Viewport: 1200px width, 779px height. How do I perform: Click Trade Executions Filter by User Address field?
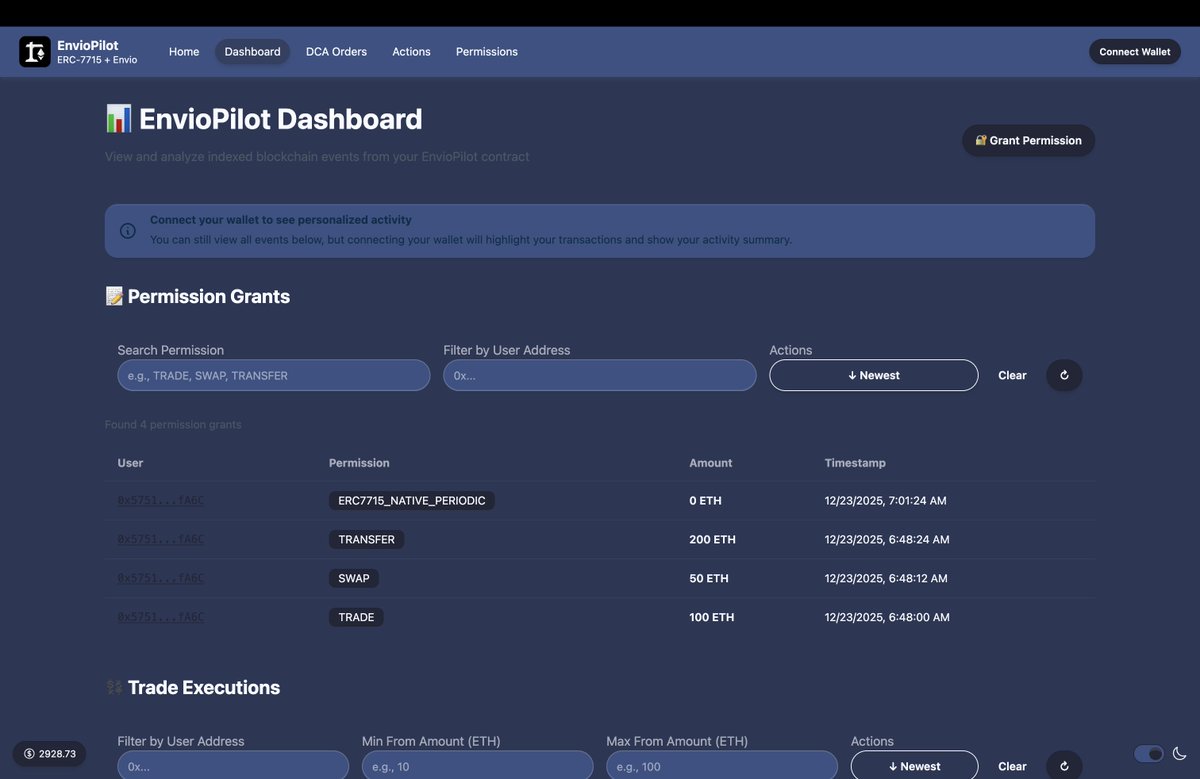[x=233, y=766]
